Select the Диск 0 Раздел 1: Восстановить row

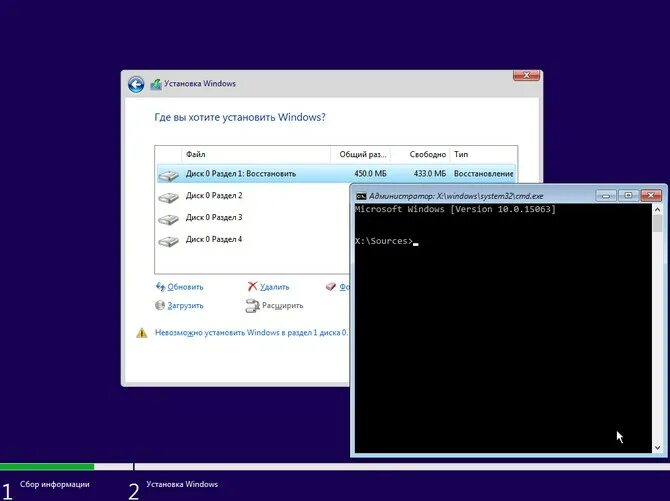(x=336, y=174)
